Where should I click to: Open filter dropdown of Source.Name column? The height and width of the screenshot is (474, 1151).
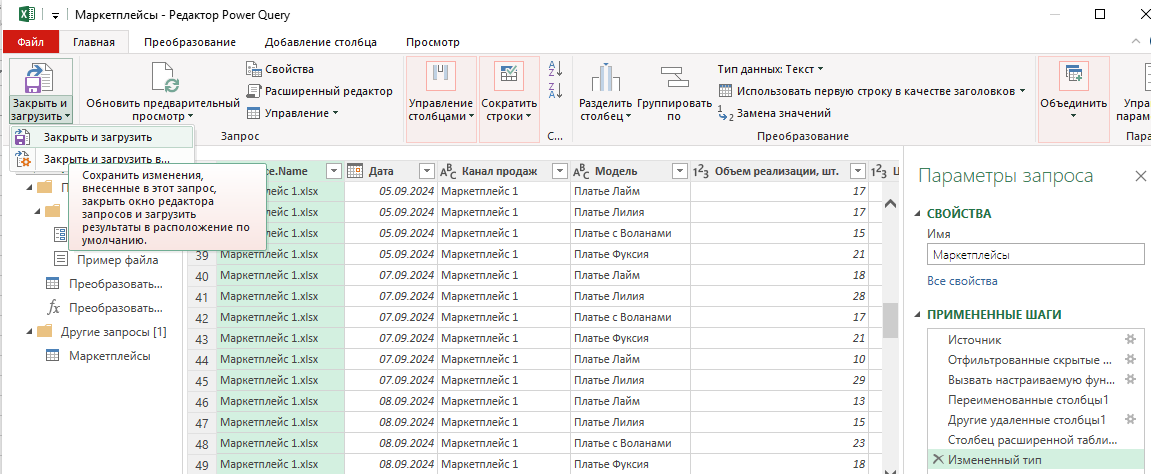(x=334, y=171)
